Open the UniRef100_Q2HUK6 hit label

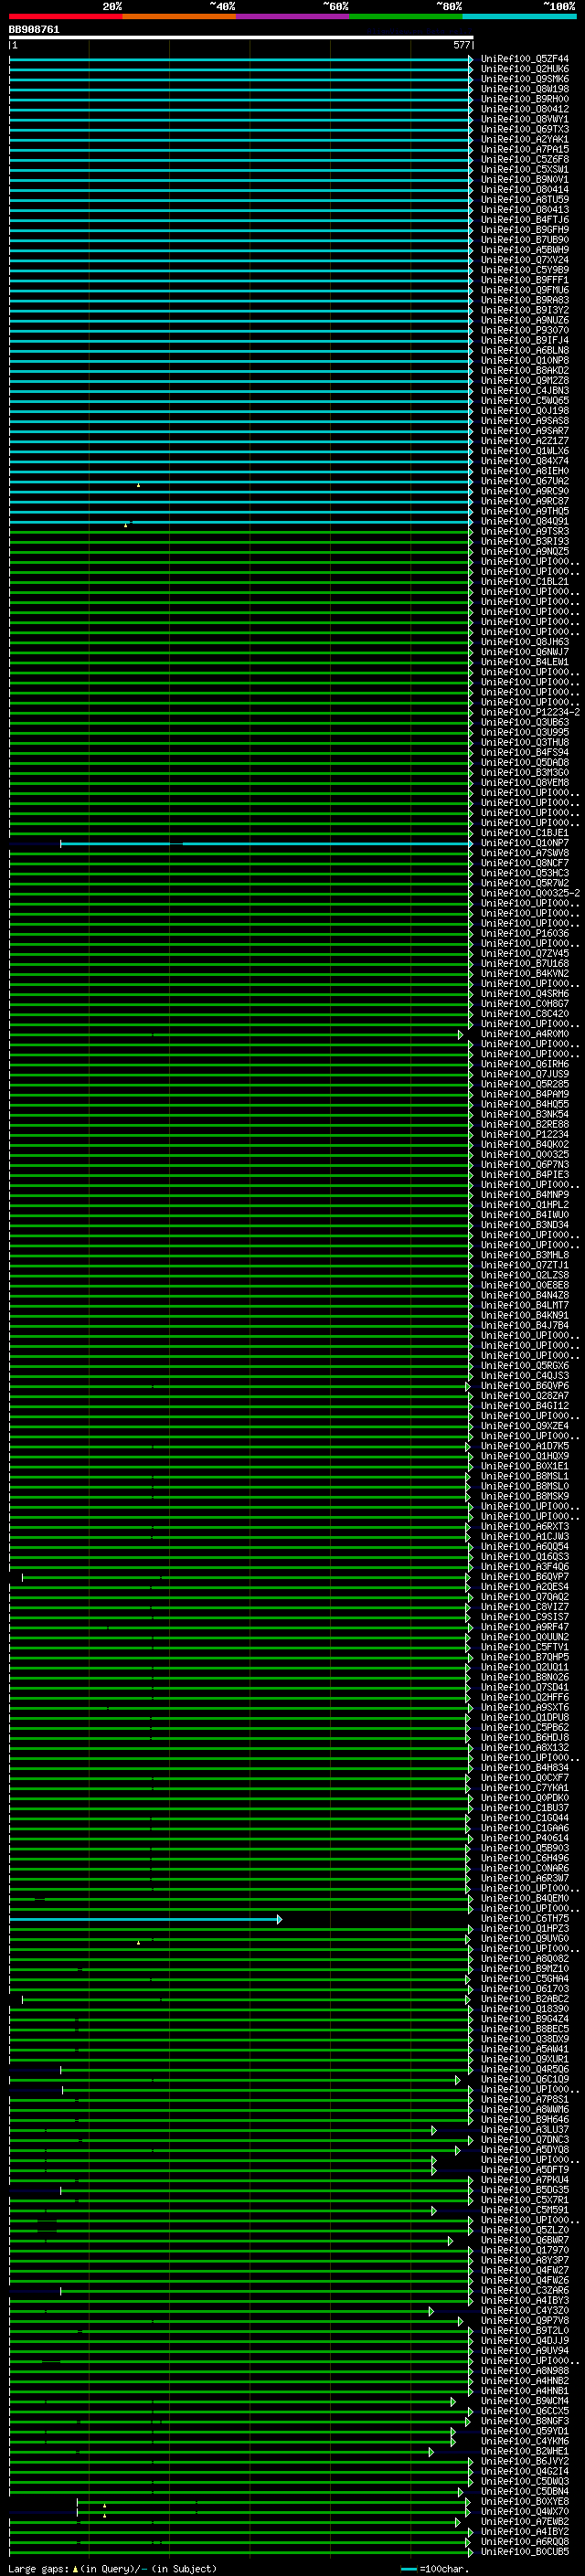(x=525, y=69)
